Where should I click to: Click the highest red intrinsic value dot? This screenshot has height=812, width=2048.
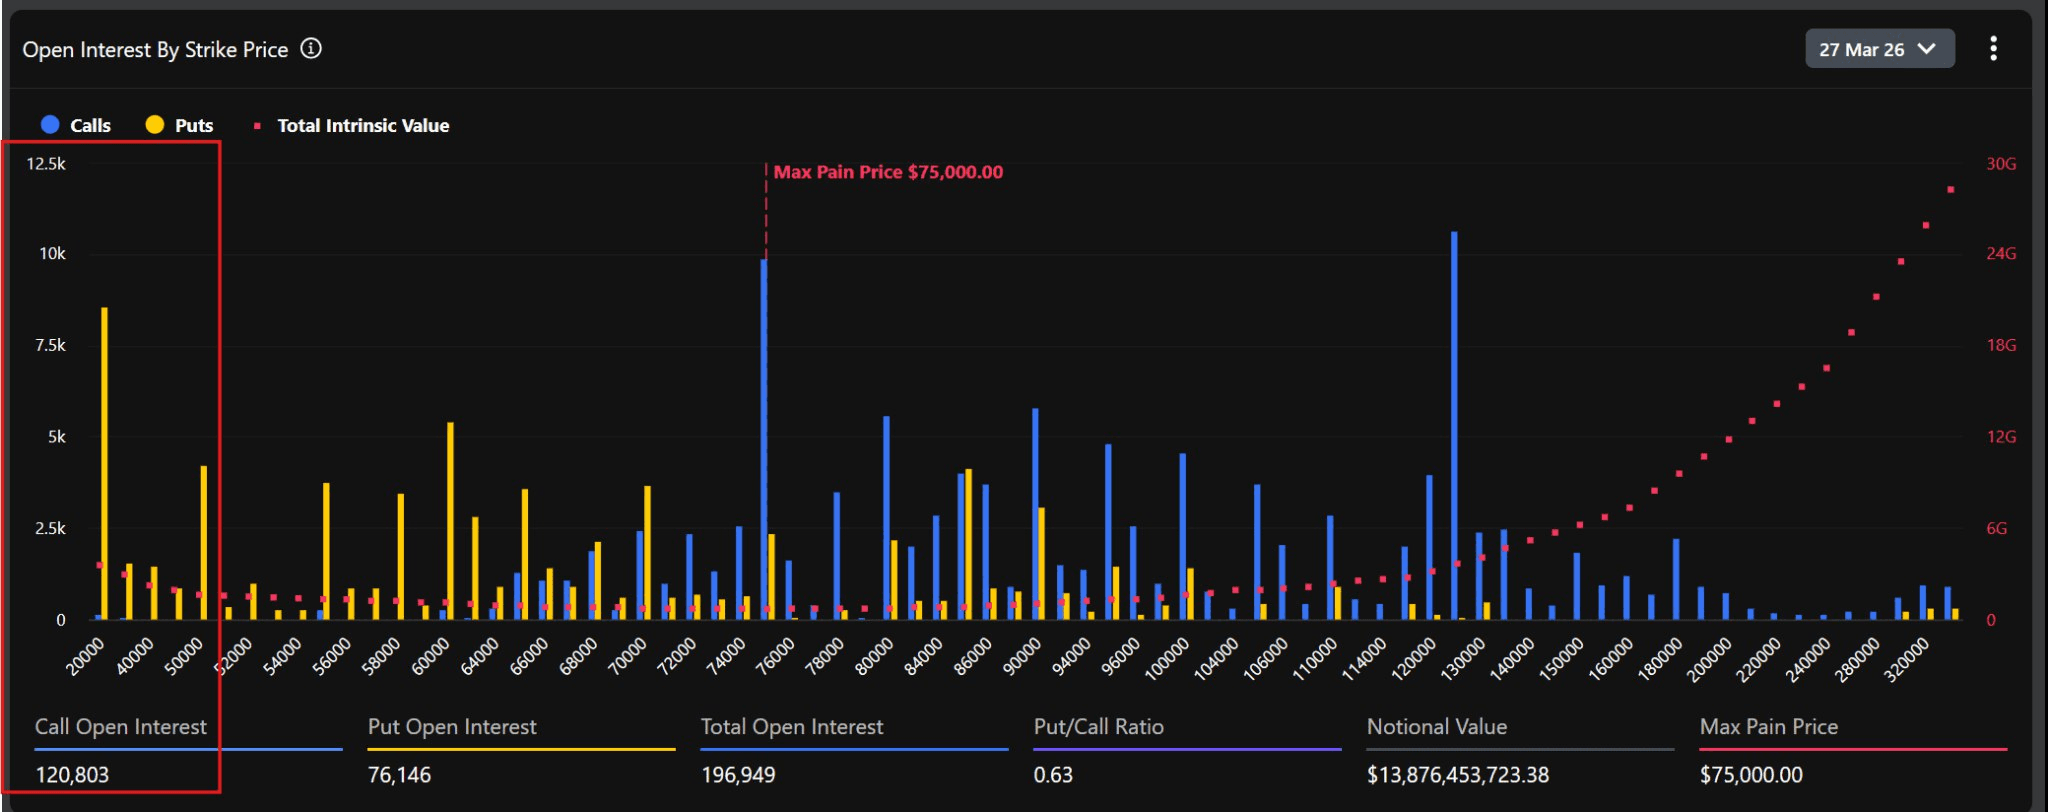click(x=1950, y=189)
